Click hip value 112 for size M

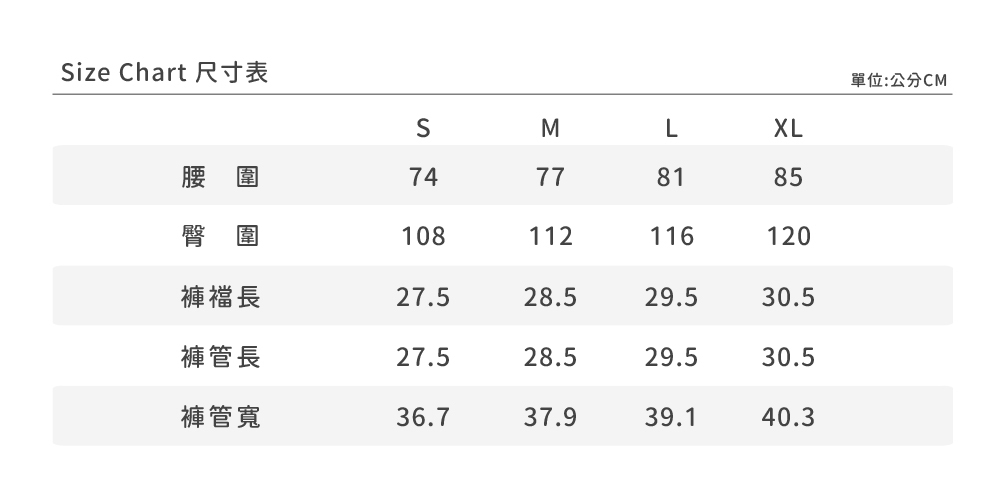click(x=550, y=237)
